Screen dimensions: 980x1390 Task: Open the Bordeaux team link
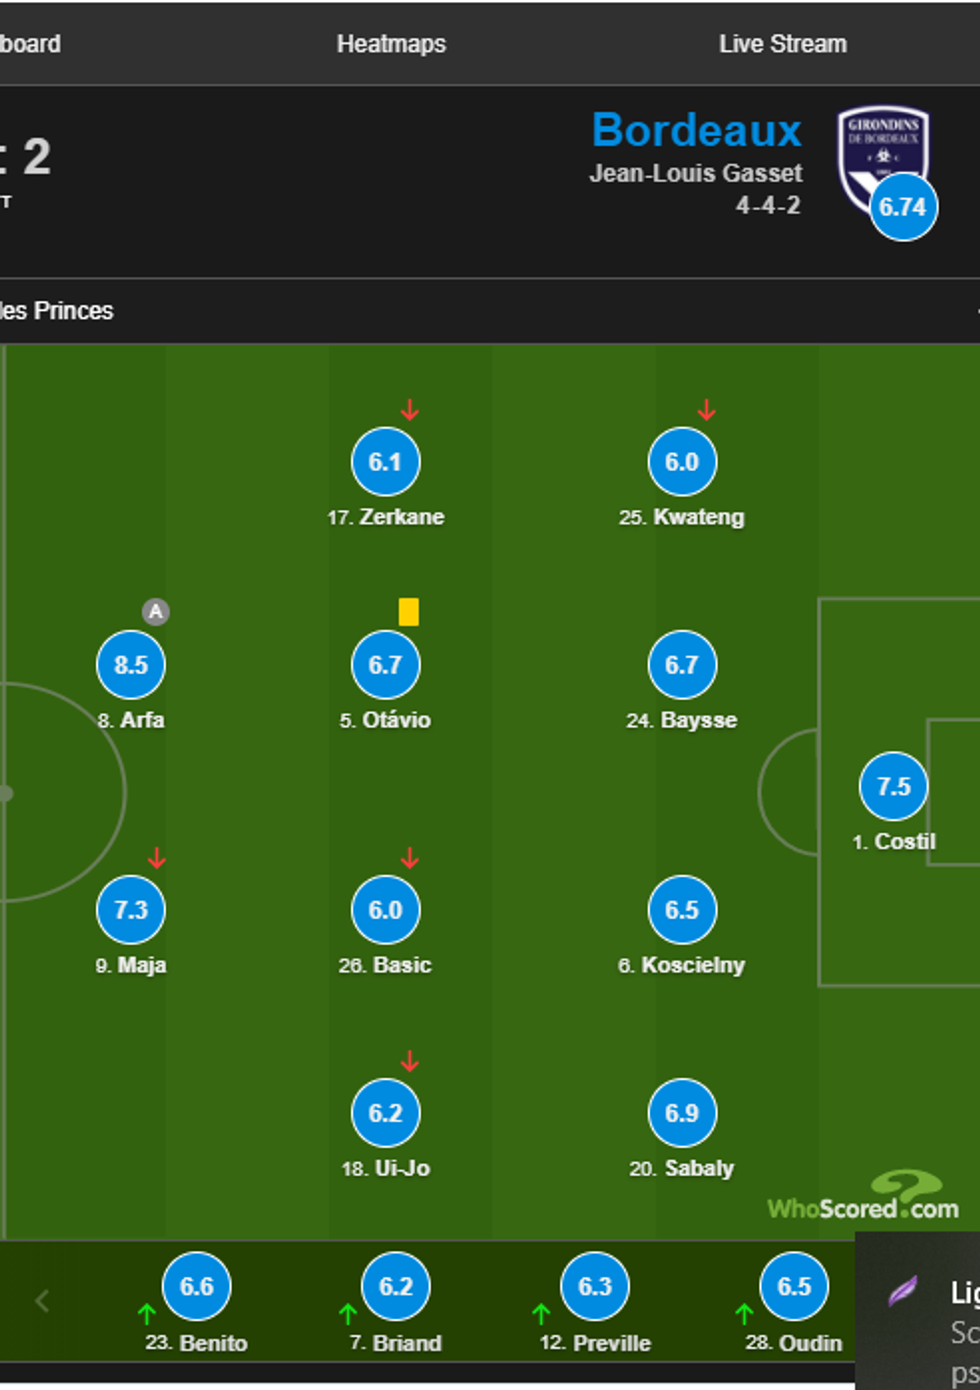click(x=696, y=131)
